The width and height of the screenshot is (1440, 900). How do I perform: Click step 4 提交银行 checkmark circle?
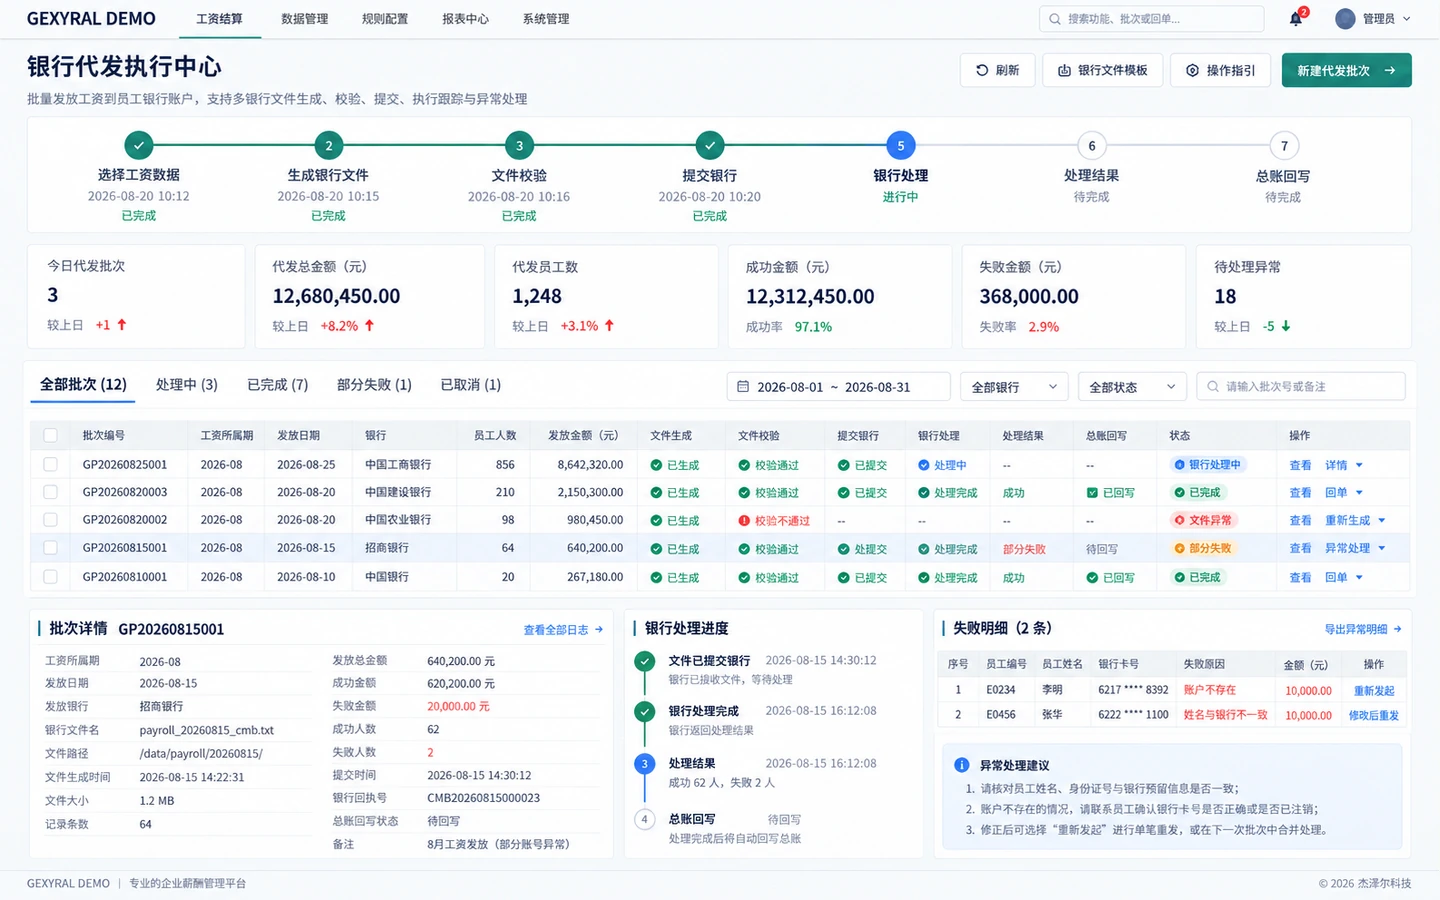[710, 145]
